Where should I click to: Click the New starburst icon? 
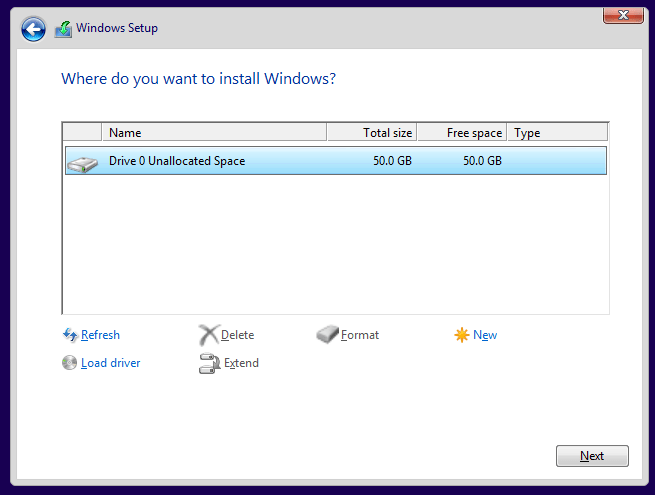(462, 335)
